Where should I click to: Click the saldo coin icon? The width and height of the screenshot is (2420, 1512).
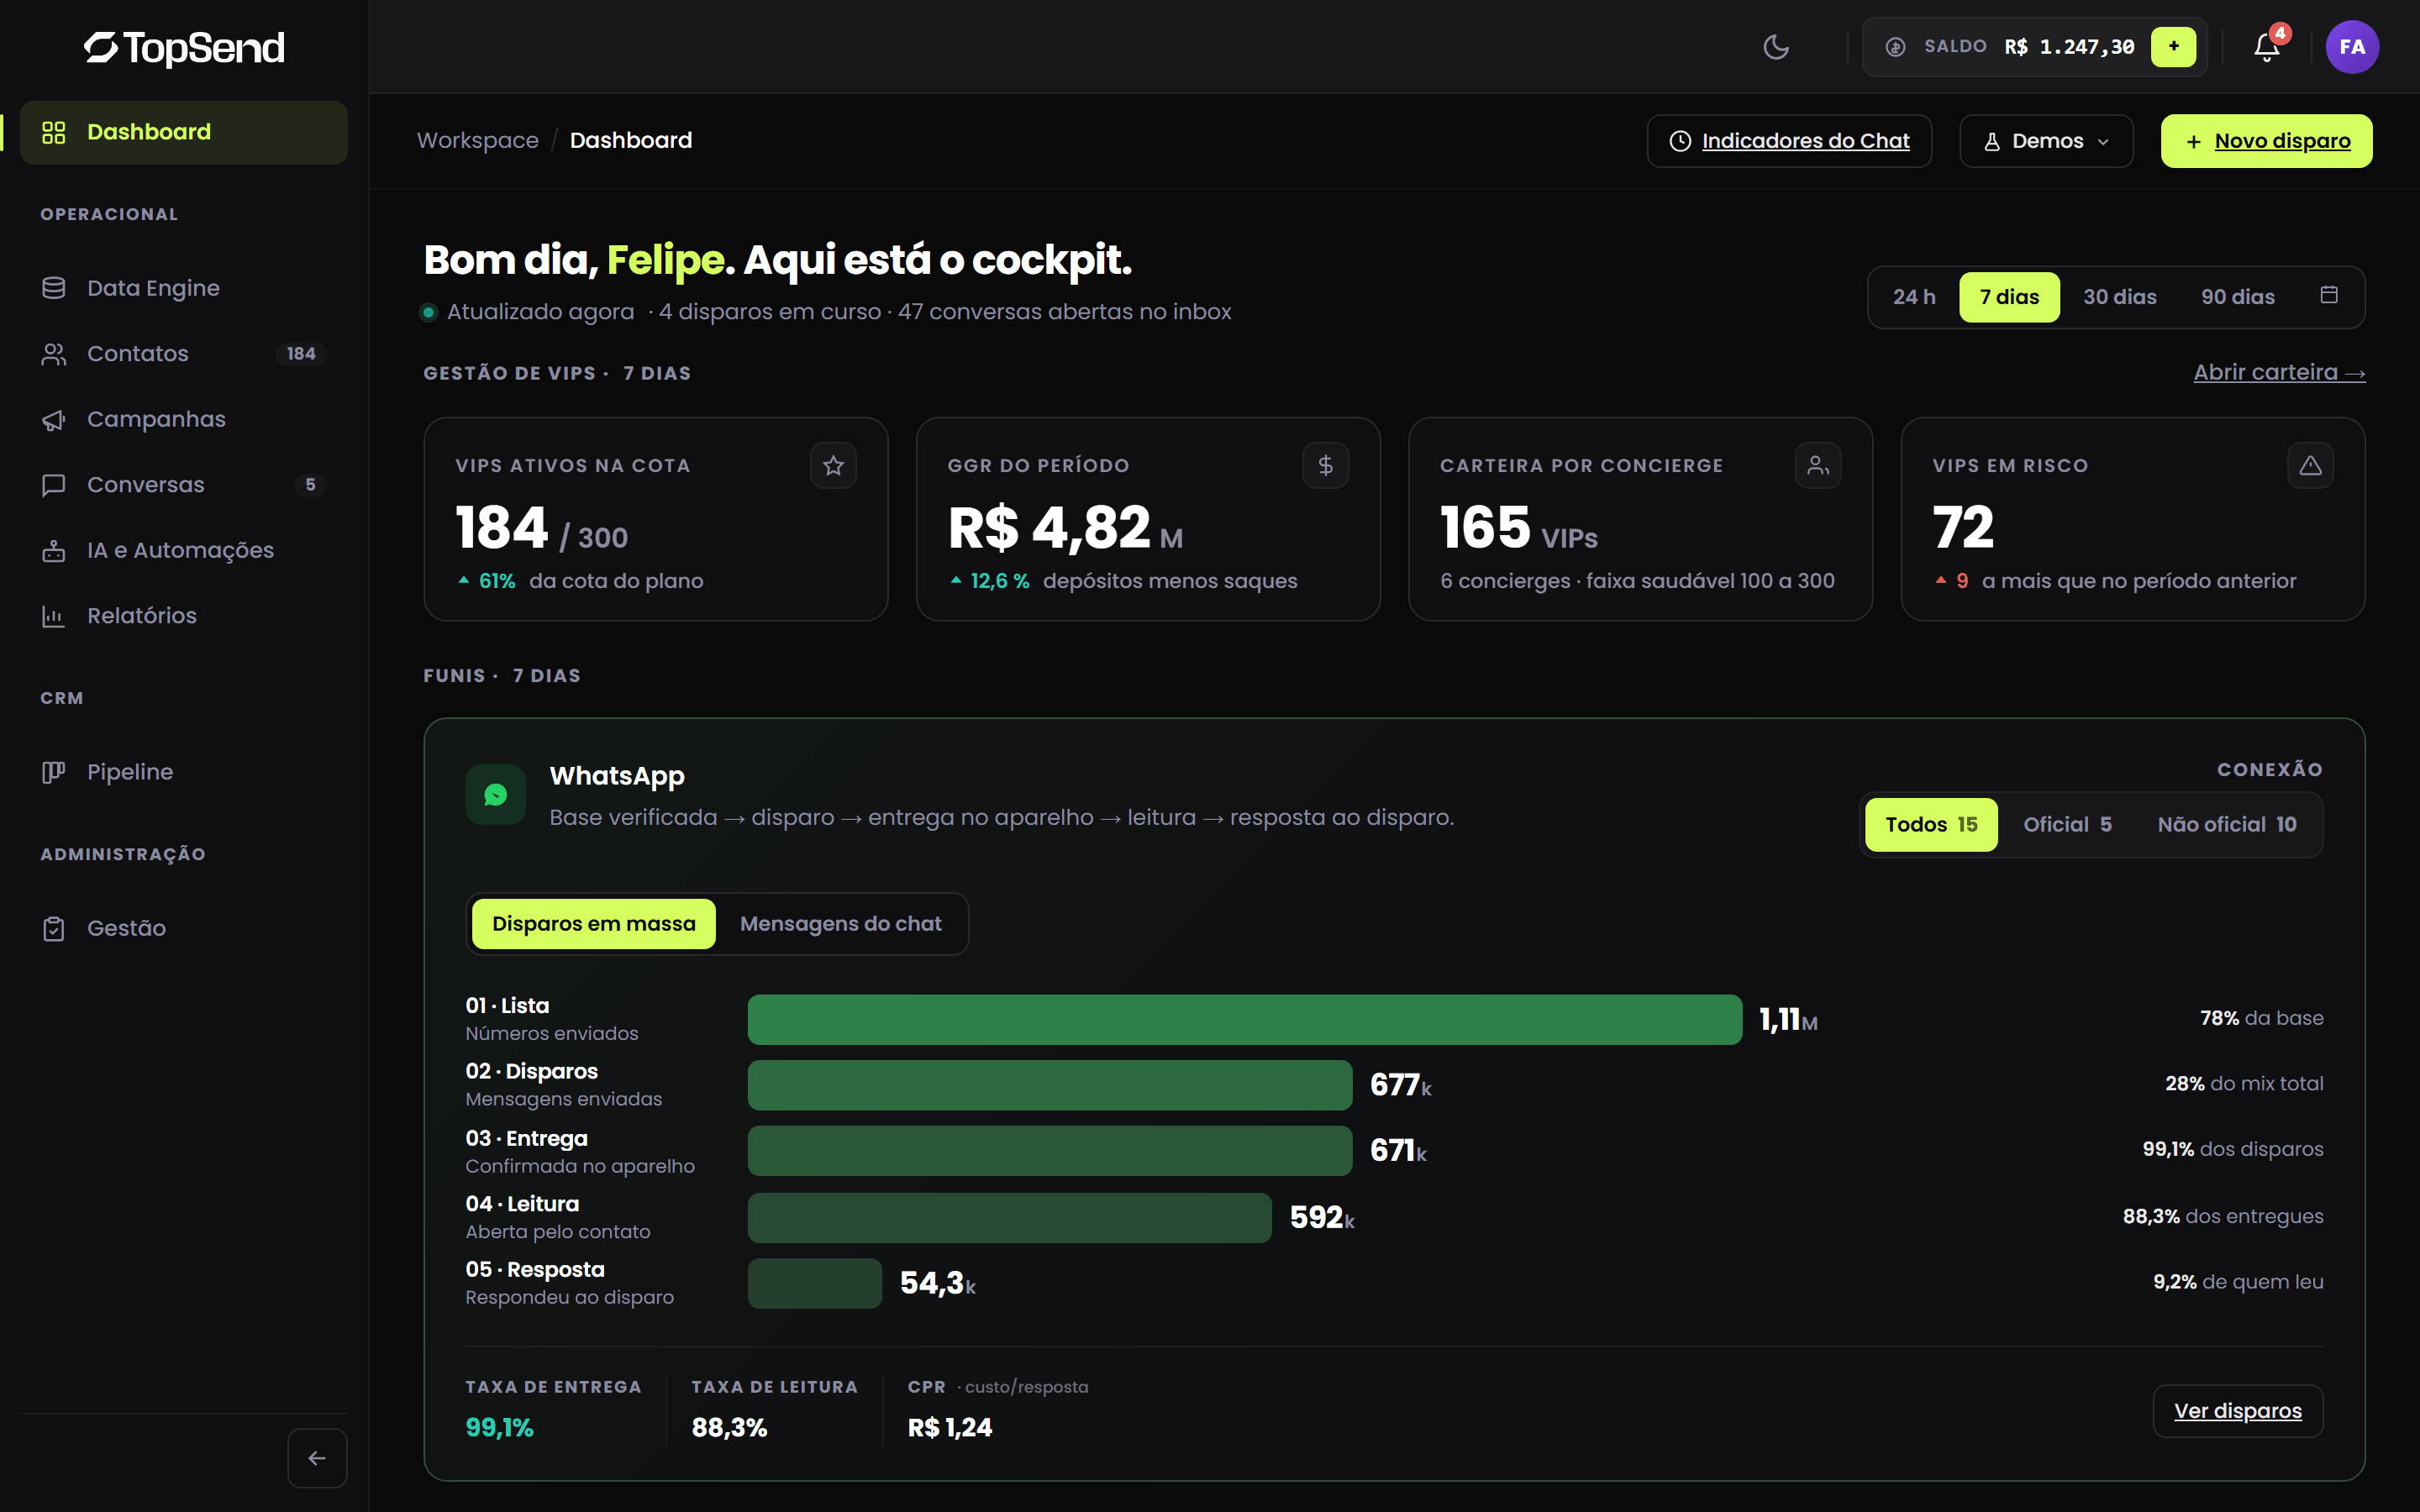(1895, 47)
